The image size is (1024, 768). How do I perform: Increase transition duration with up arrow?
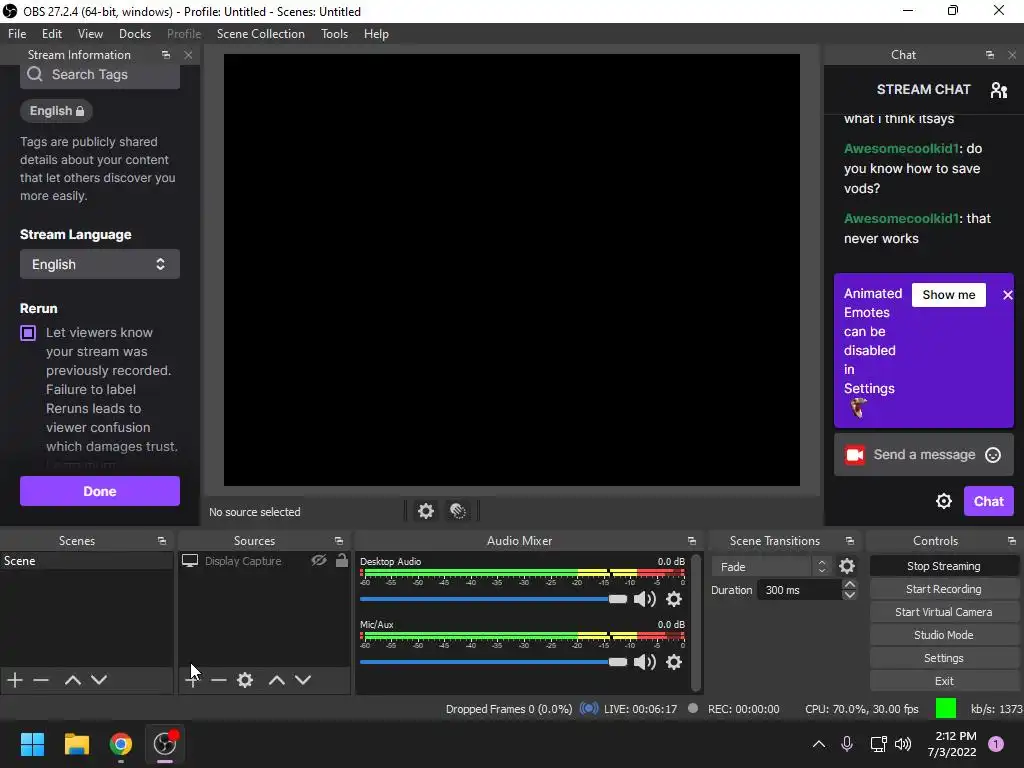click(x=850, y=584)
